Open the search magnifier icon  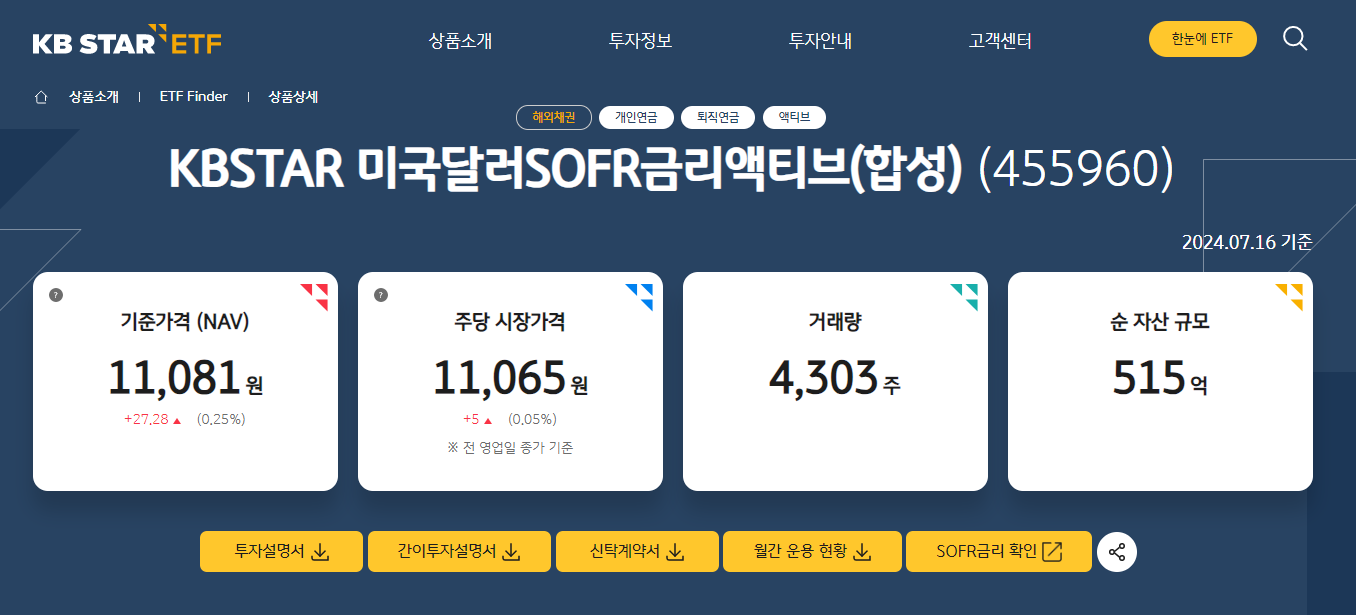click(1295, 39)
